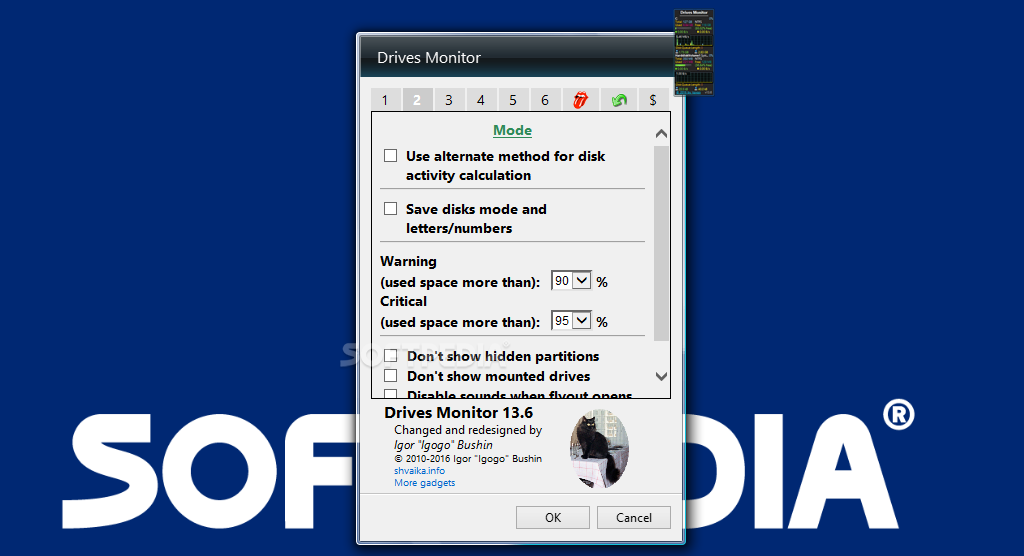
Task: Open settings tab 4
Action: coord(481,100)
